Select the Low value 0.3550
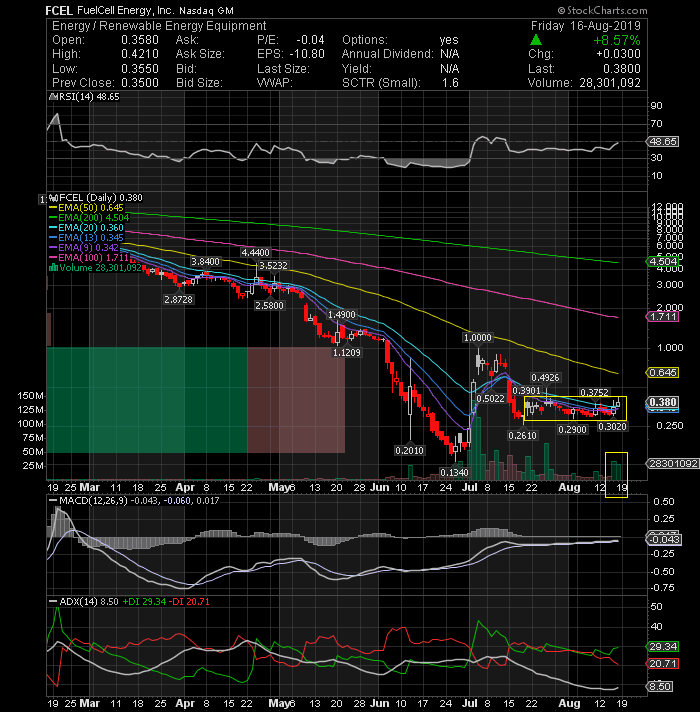Viewport: 700px width, 712px height. 140,69
